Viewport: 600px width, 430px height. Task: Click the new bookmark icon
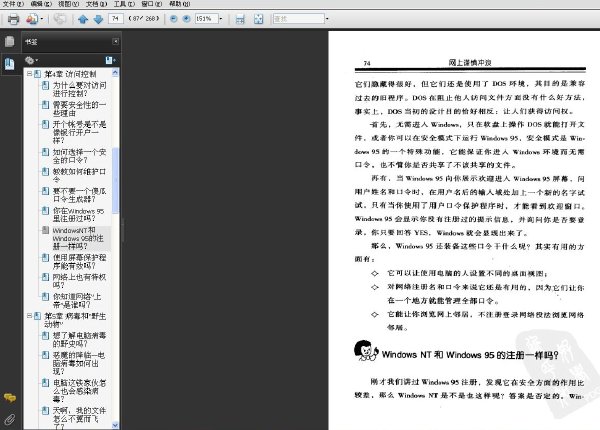pyautogui.click(x=110, y=60)
